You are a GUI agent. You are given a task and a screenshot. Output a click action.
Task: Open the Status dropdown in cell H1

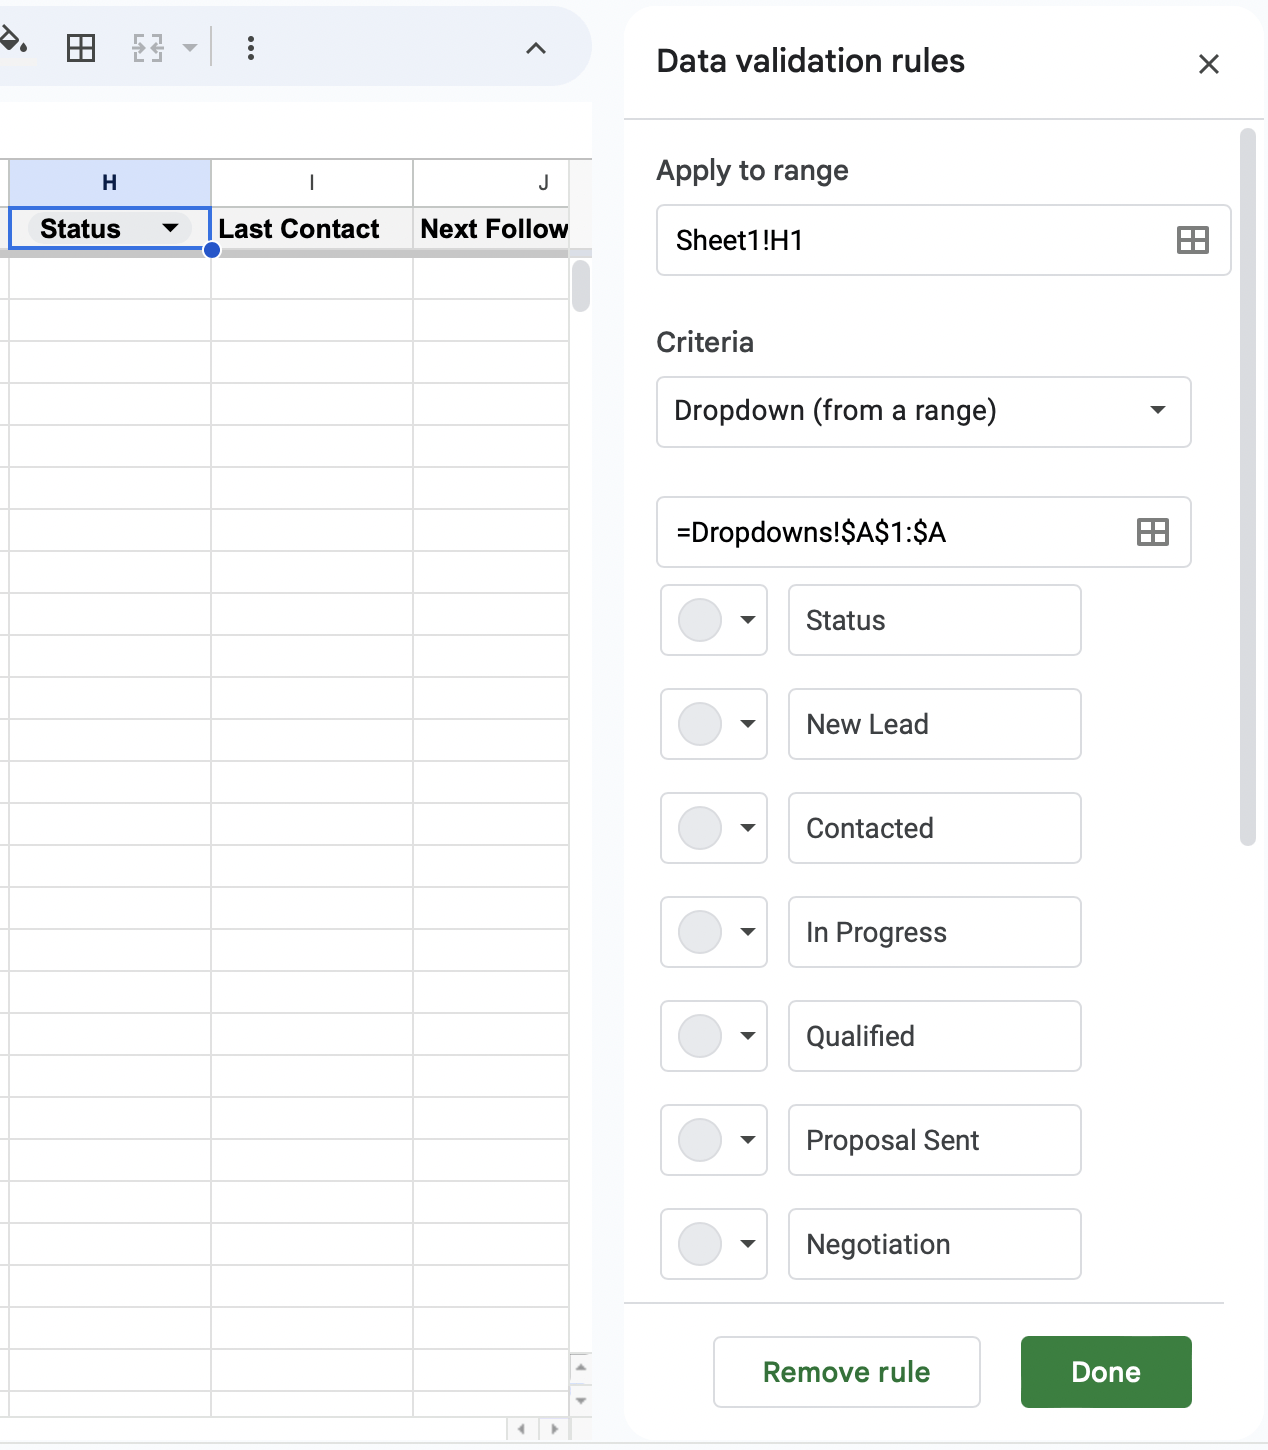(172, 228)
